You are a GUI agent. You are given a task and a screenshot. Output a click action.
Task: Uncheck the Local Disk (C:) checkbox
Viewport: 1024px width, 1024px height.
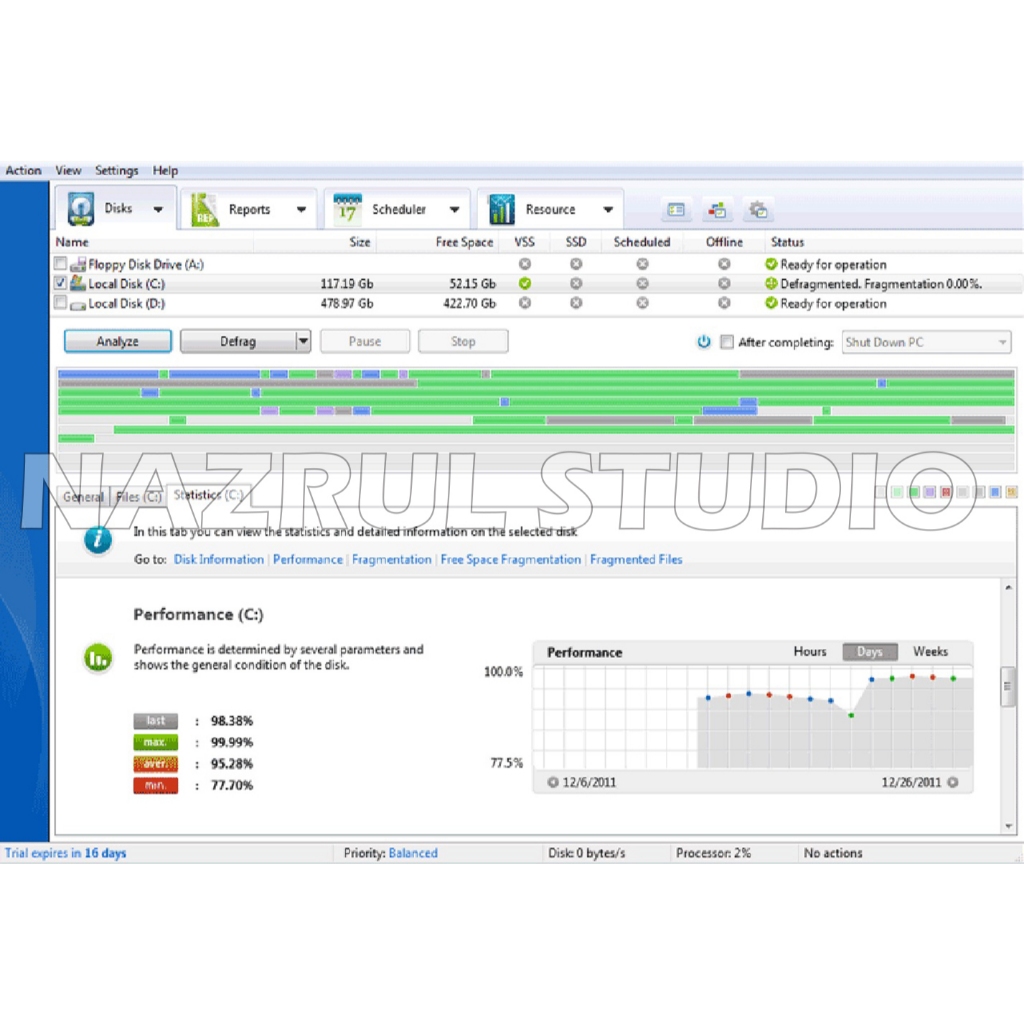coord(61,284)
